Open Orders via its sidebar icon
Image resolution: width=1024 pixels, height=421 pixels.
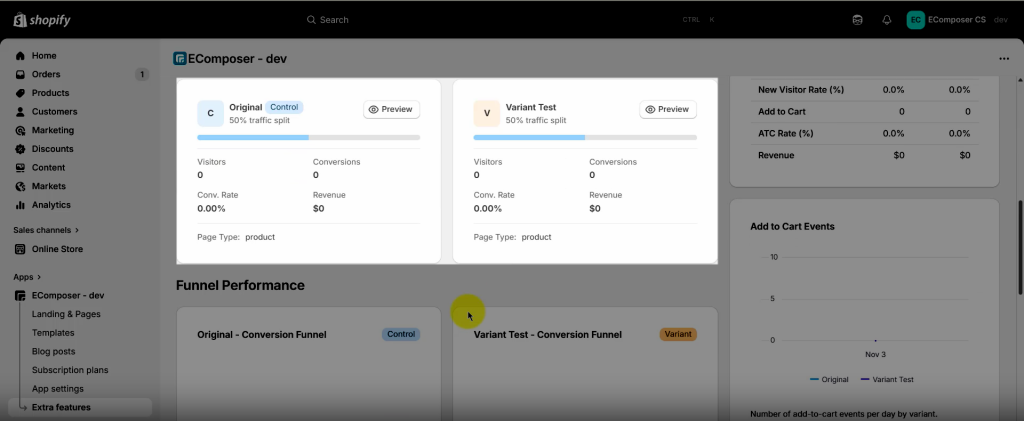[20, 75]
